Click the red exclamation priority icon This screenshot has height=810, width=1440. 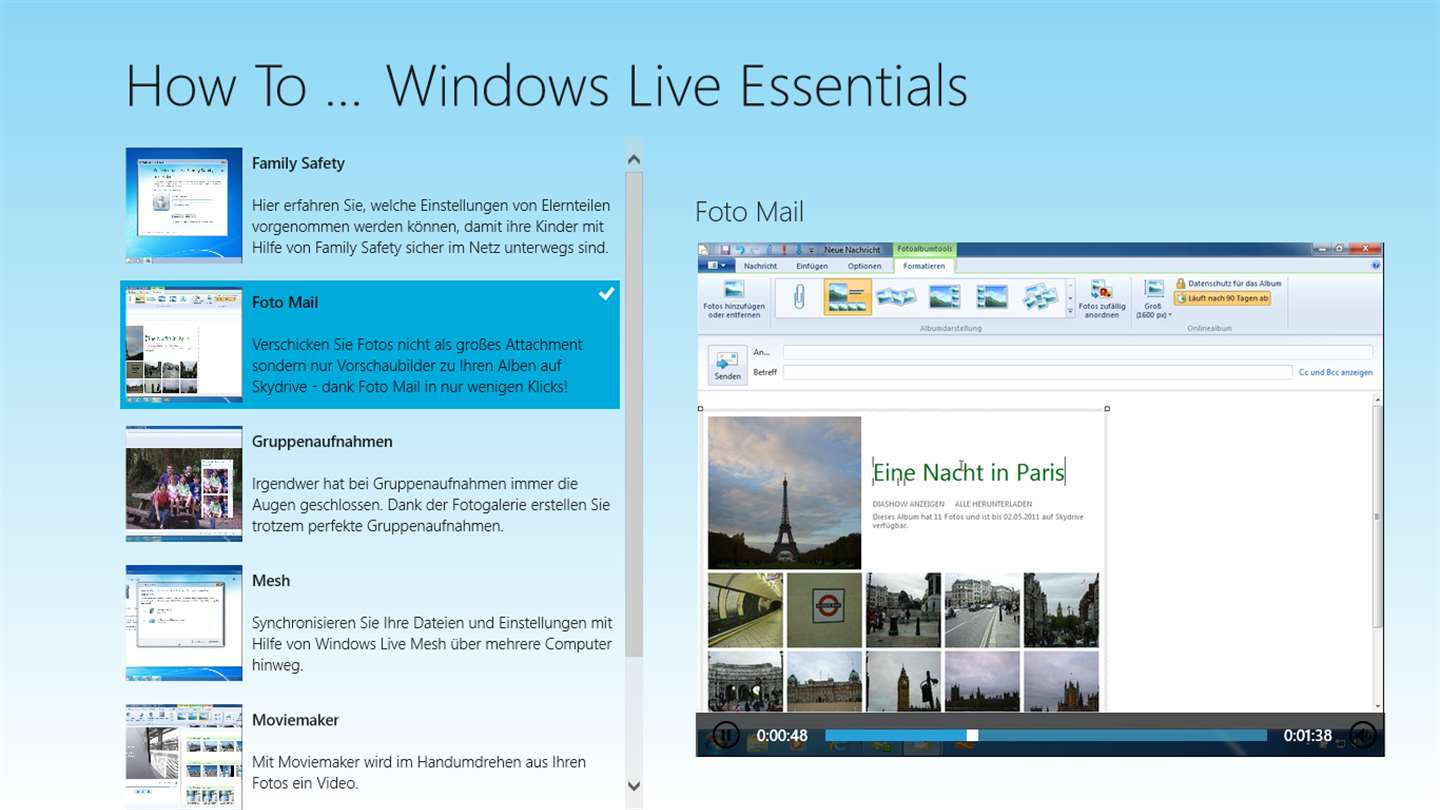coord(785,249)
